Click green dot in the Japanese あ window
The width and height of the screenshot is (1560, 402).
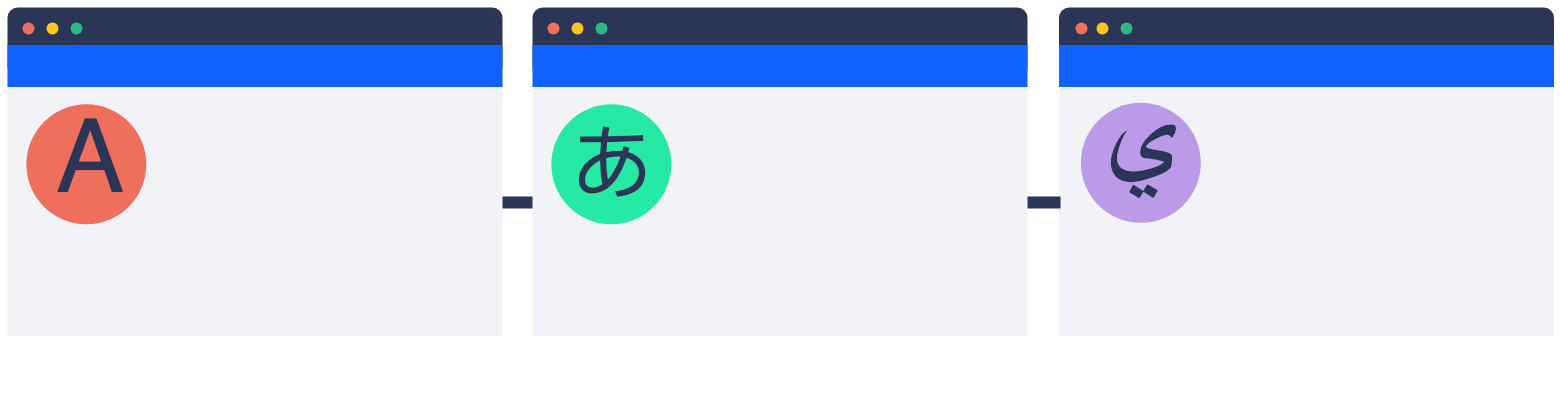(601, 28)
